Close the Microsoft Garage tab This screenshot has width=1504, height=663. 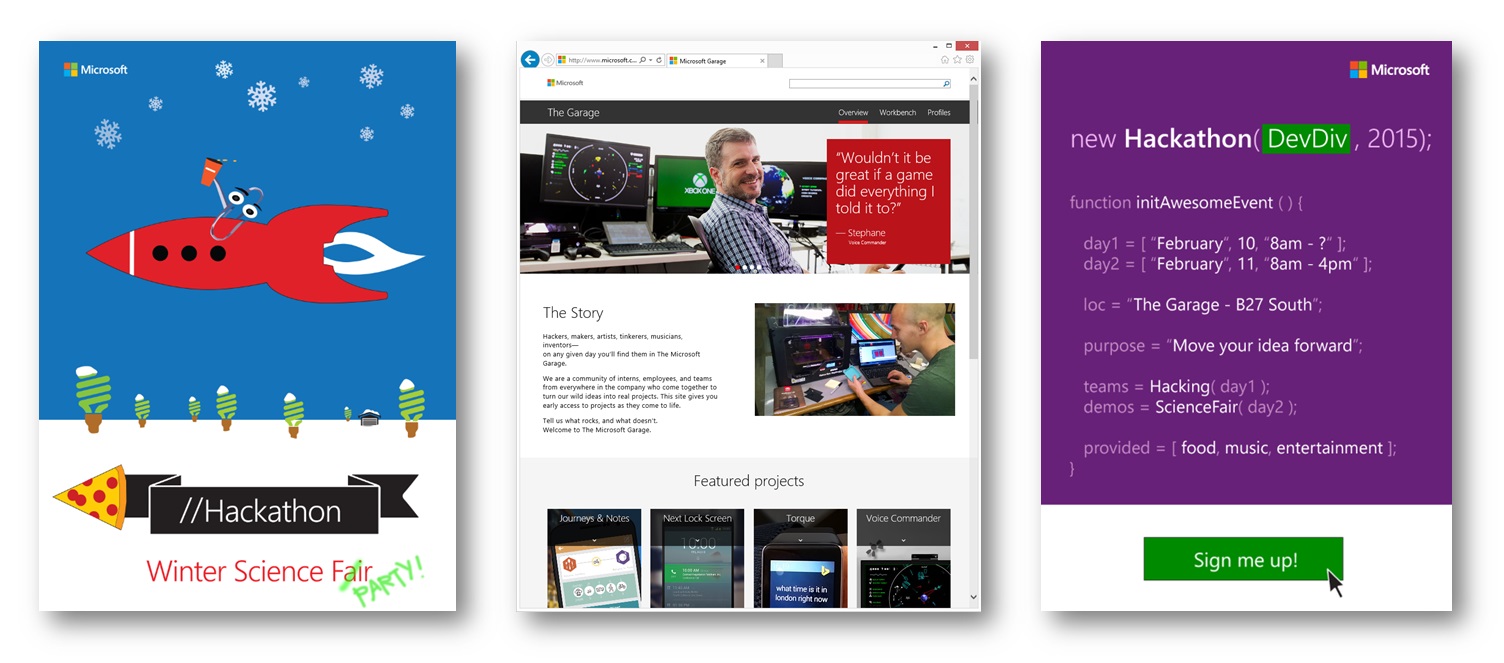pyautogui.click(x=762, y=61)
